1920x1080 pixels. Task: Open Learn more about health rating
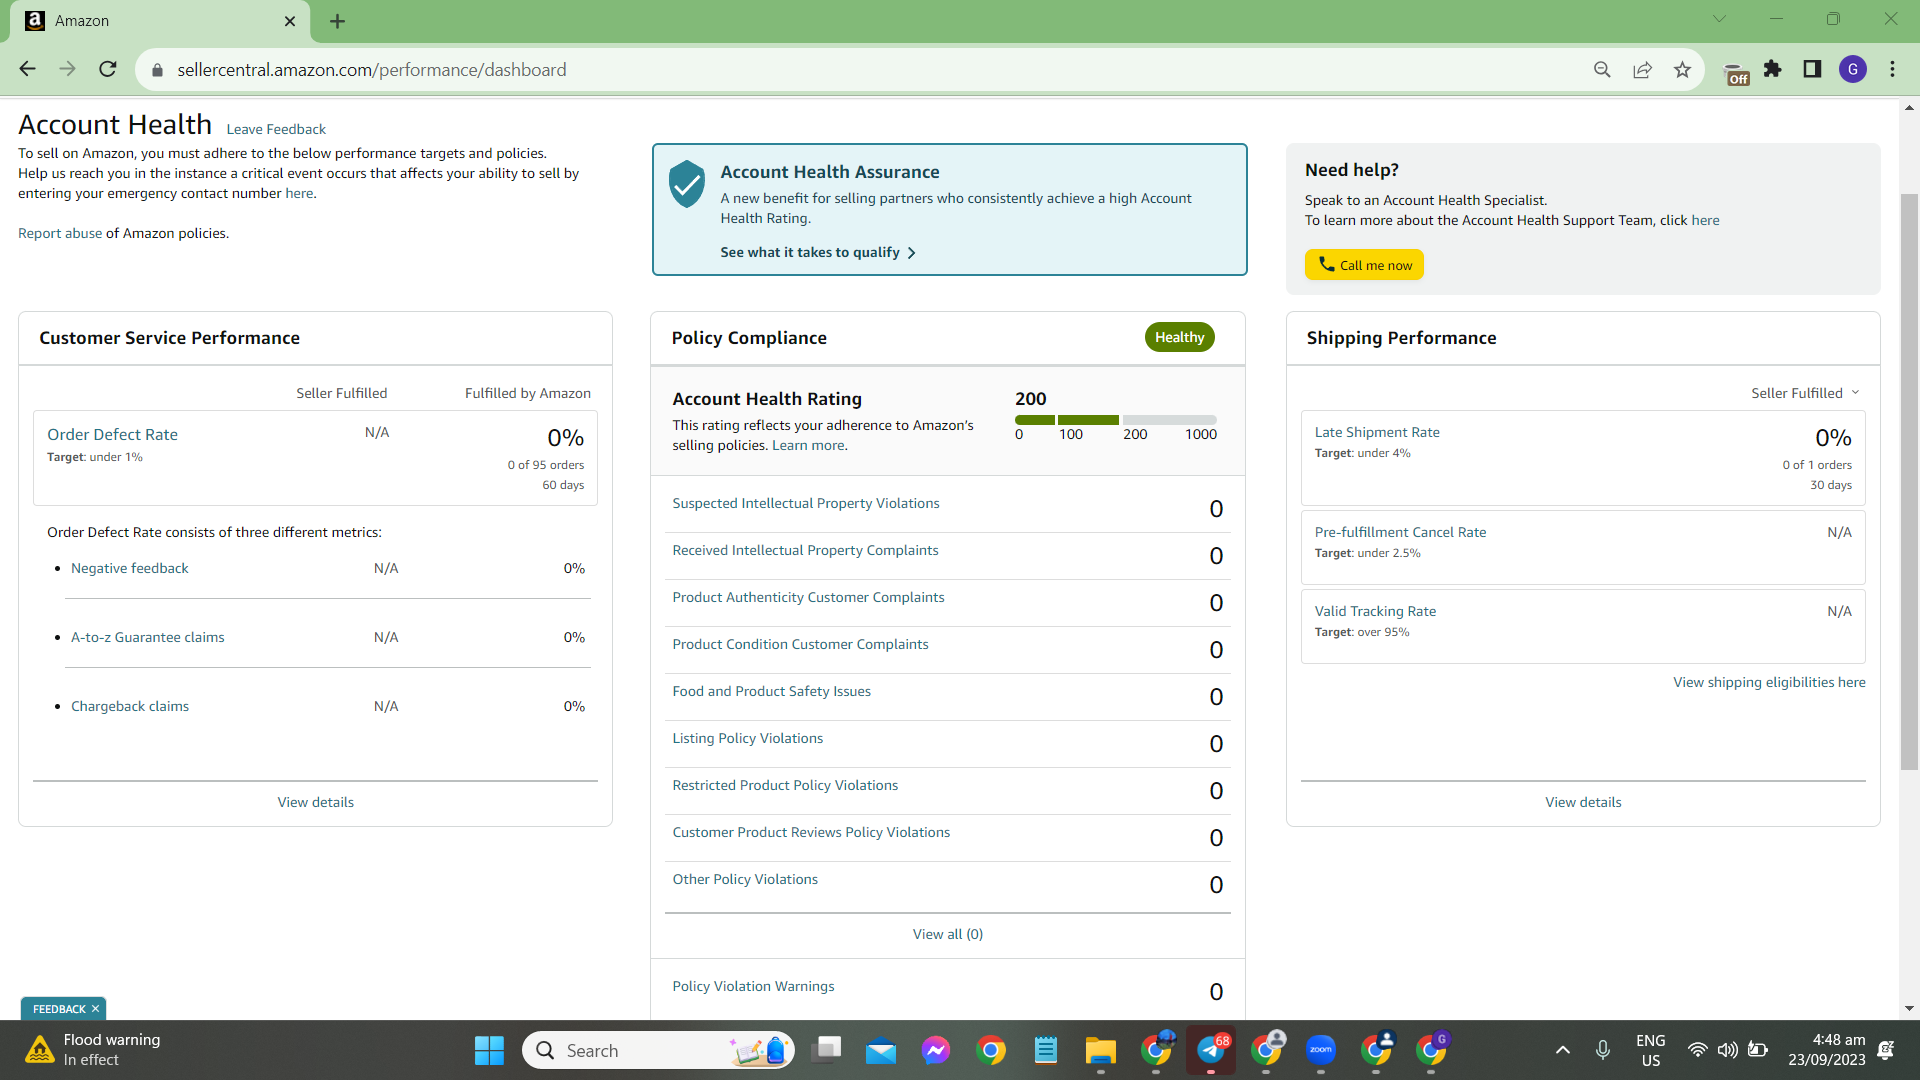click(x=808, y=445)
